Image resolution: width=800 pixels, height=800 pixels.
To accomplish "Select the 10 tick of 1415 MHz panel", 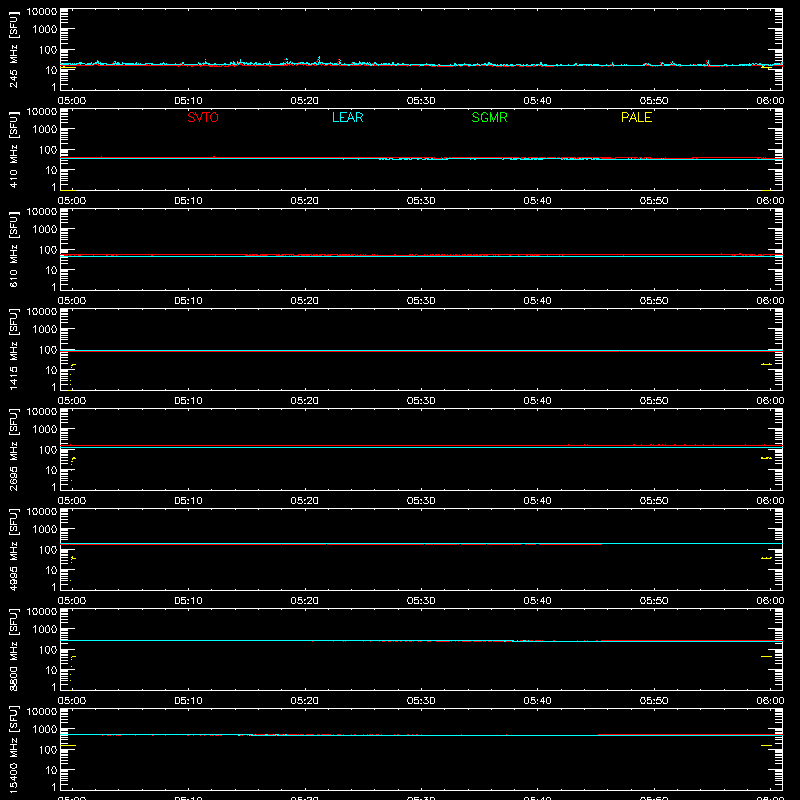I will pos(51,370).
